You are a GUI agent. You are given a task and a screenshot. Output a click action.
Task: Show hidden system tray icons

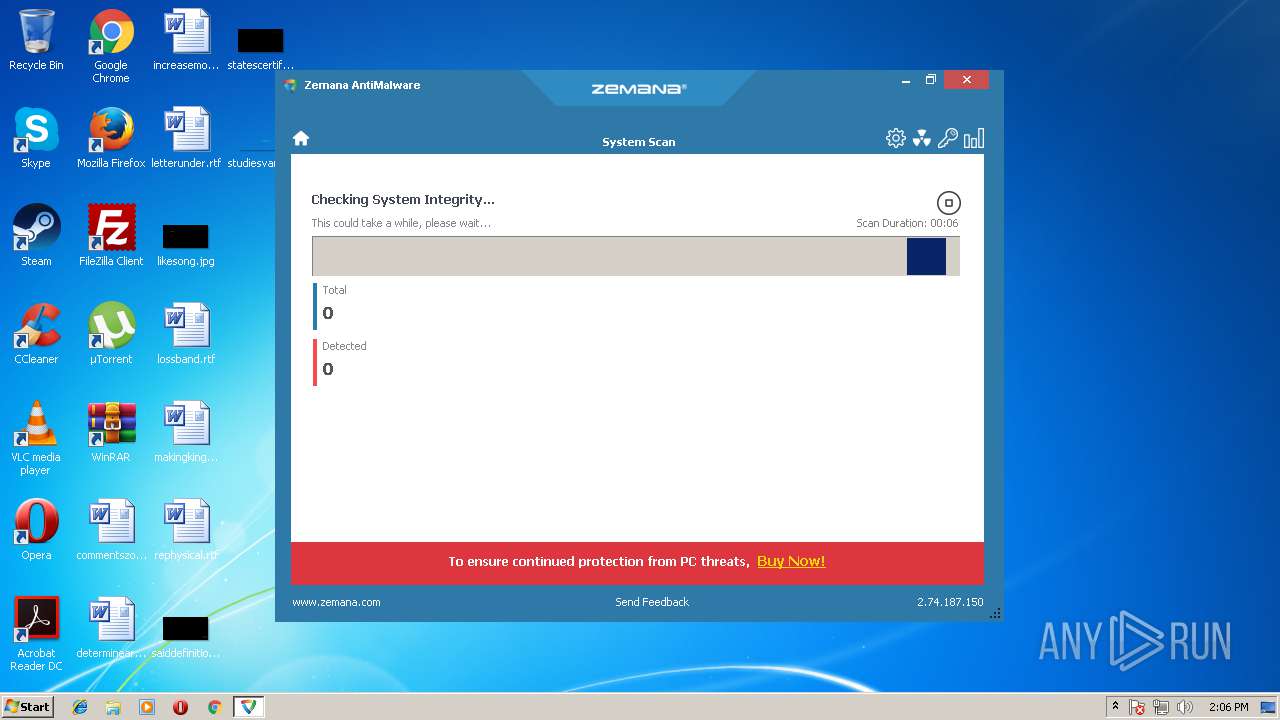coord(1115,706)
